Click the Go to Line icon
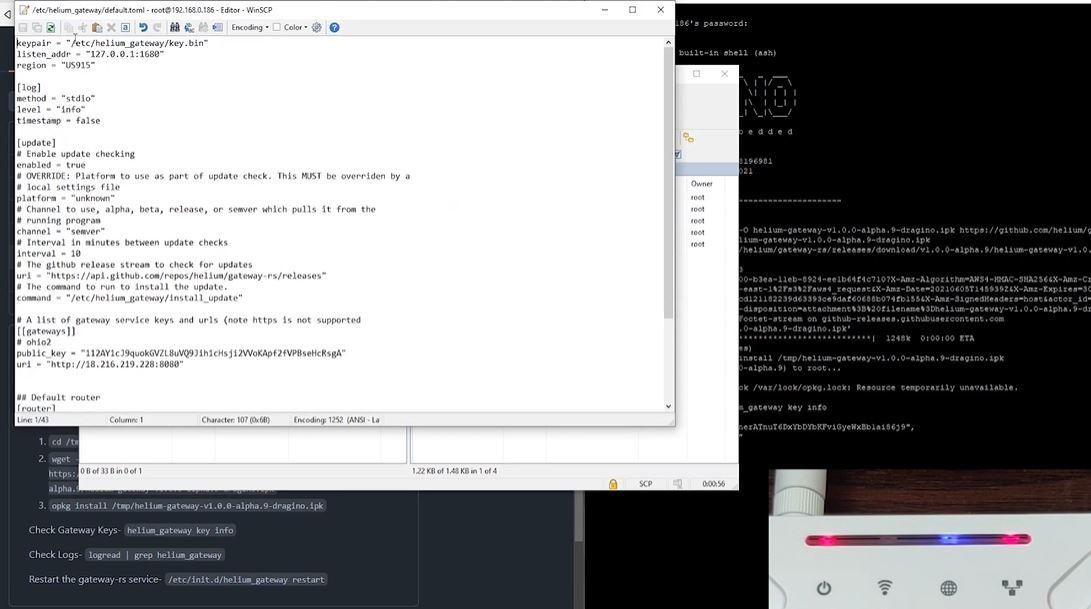Image resolution: width=1091 pixels, height=609 pixels. click(x=218, y=27)
